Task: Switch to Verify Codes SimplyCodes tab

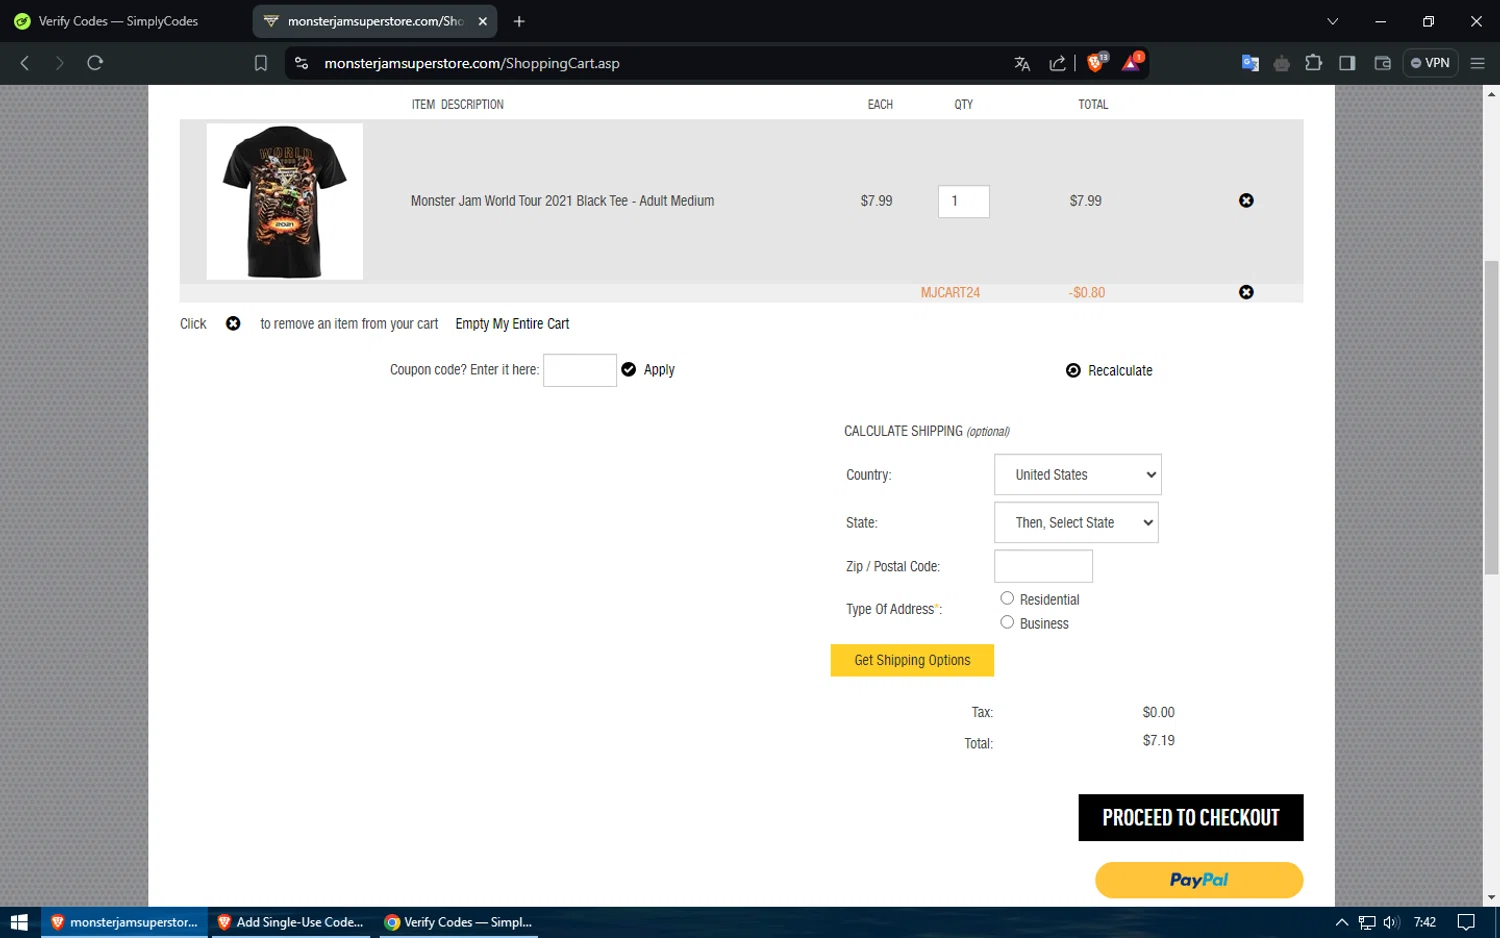Action: coord(120,21)
